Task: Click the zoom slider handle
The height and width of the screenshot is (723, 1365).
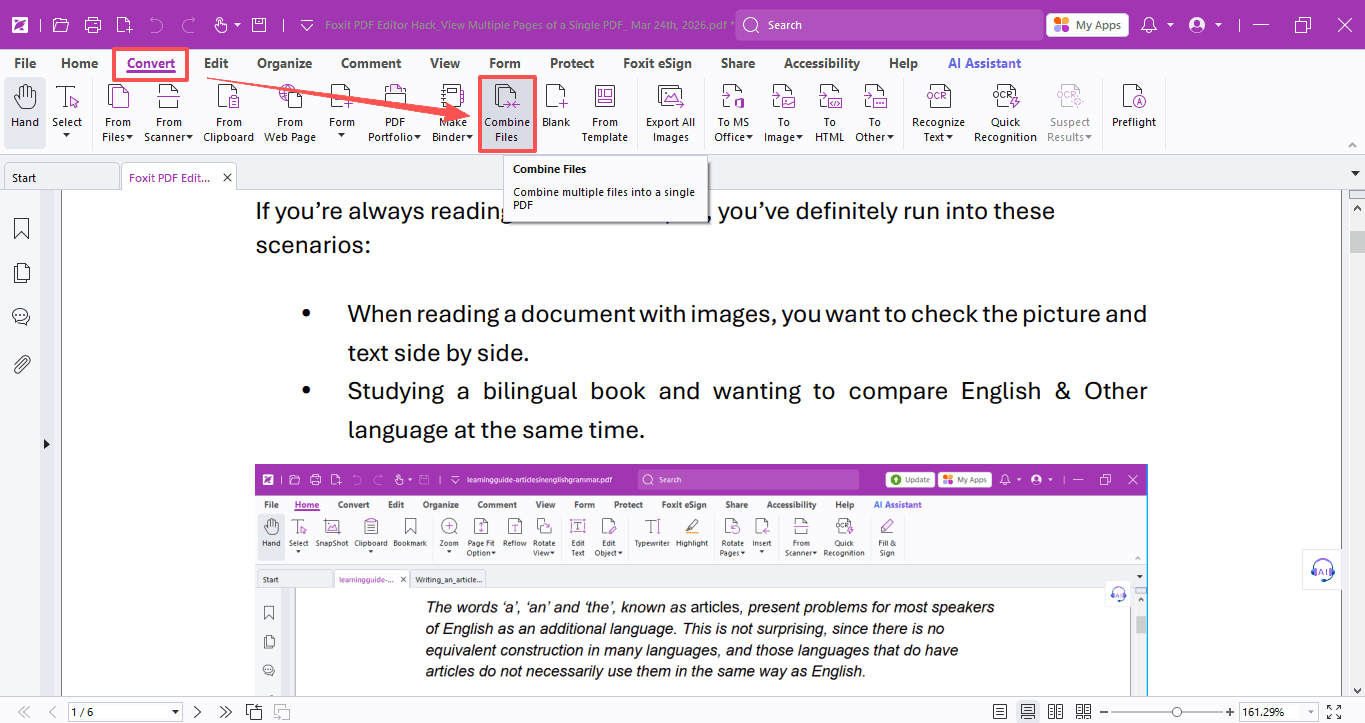Action: click(x=1177, y=712)
